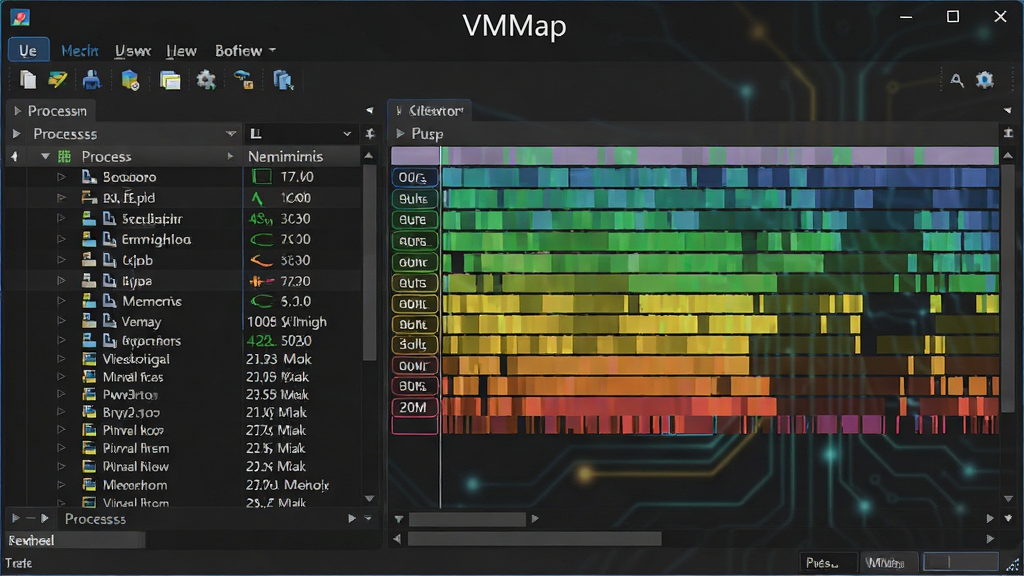Open the Uswx menu
The height and width of the screenshot is (576, 1024).
(133, 50)
